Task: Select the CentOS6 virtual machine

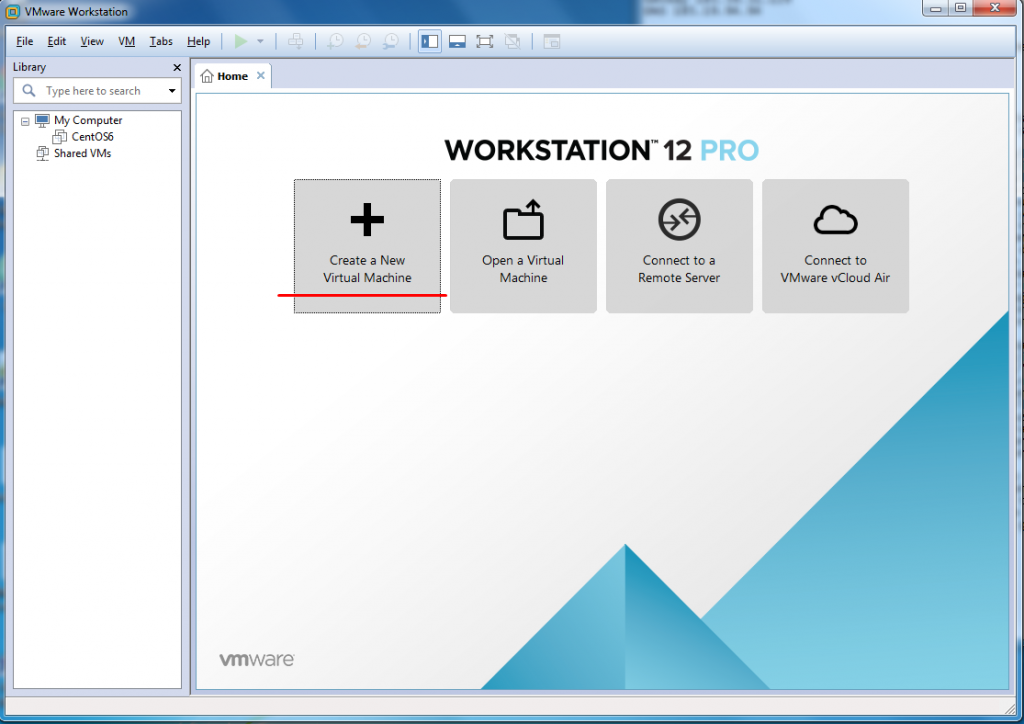Action: (x=92, y=137)
